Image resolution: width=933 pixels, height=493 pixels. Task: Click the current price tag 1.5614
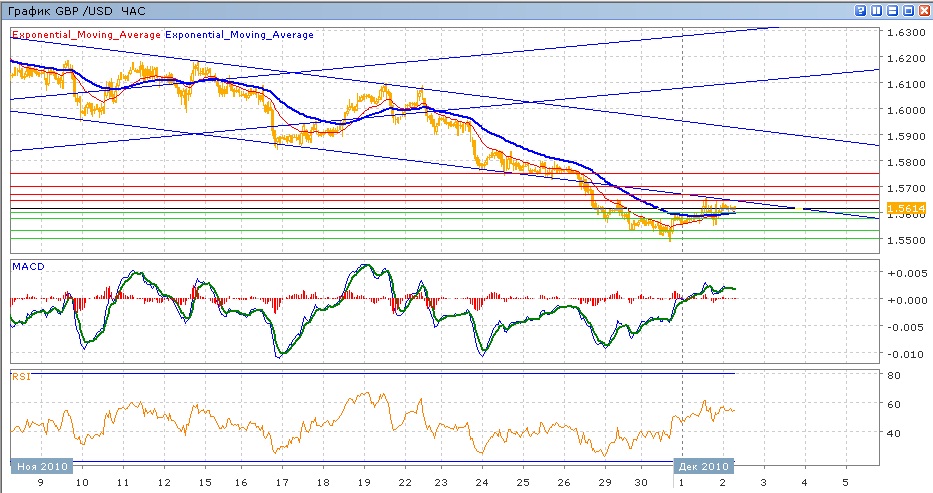(906, 208)
